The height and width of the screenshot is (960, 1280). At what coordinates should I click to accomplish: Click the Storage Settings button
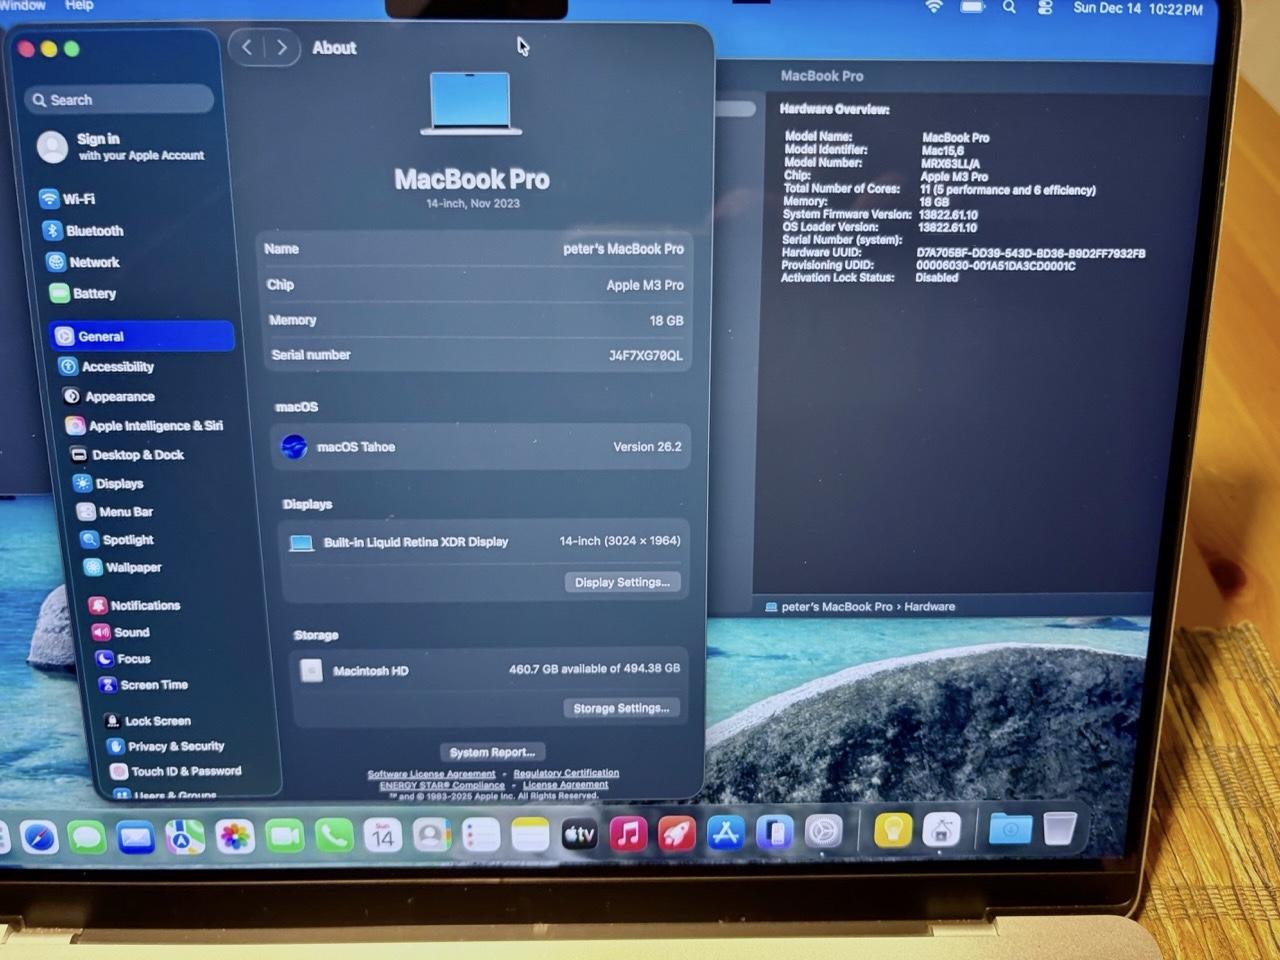point(621,708)
